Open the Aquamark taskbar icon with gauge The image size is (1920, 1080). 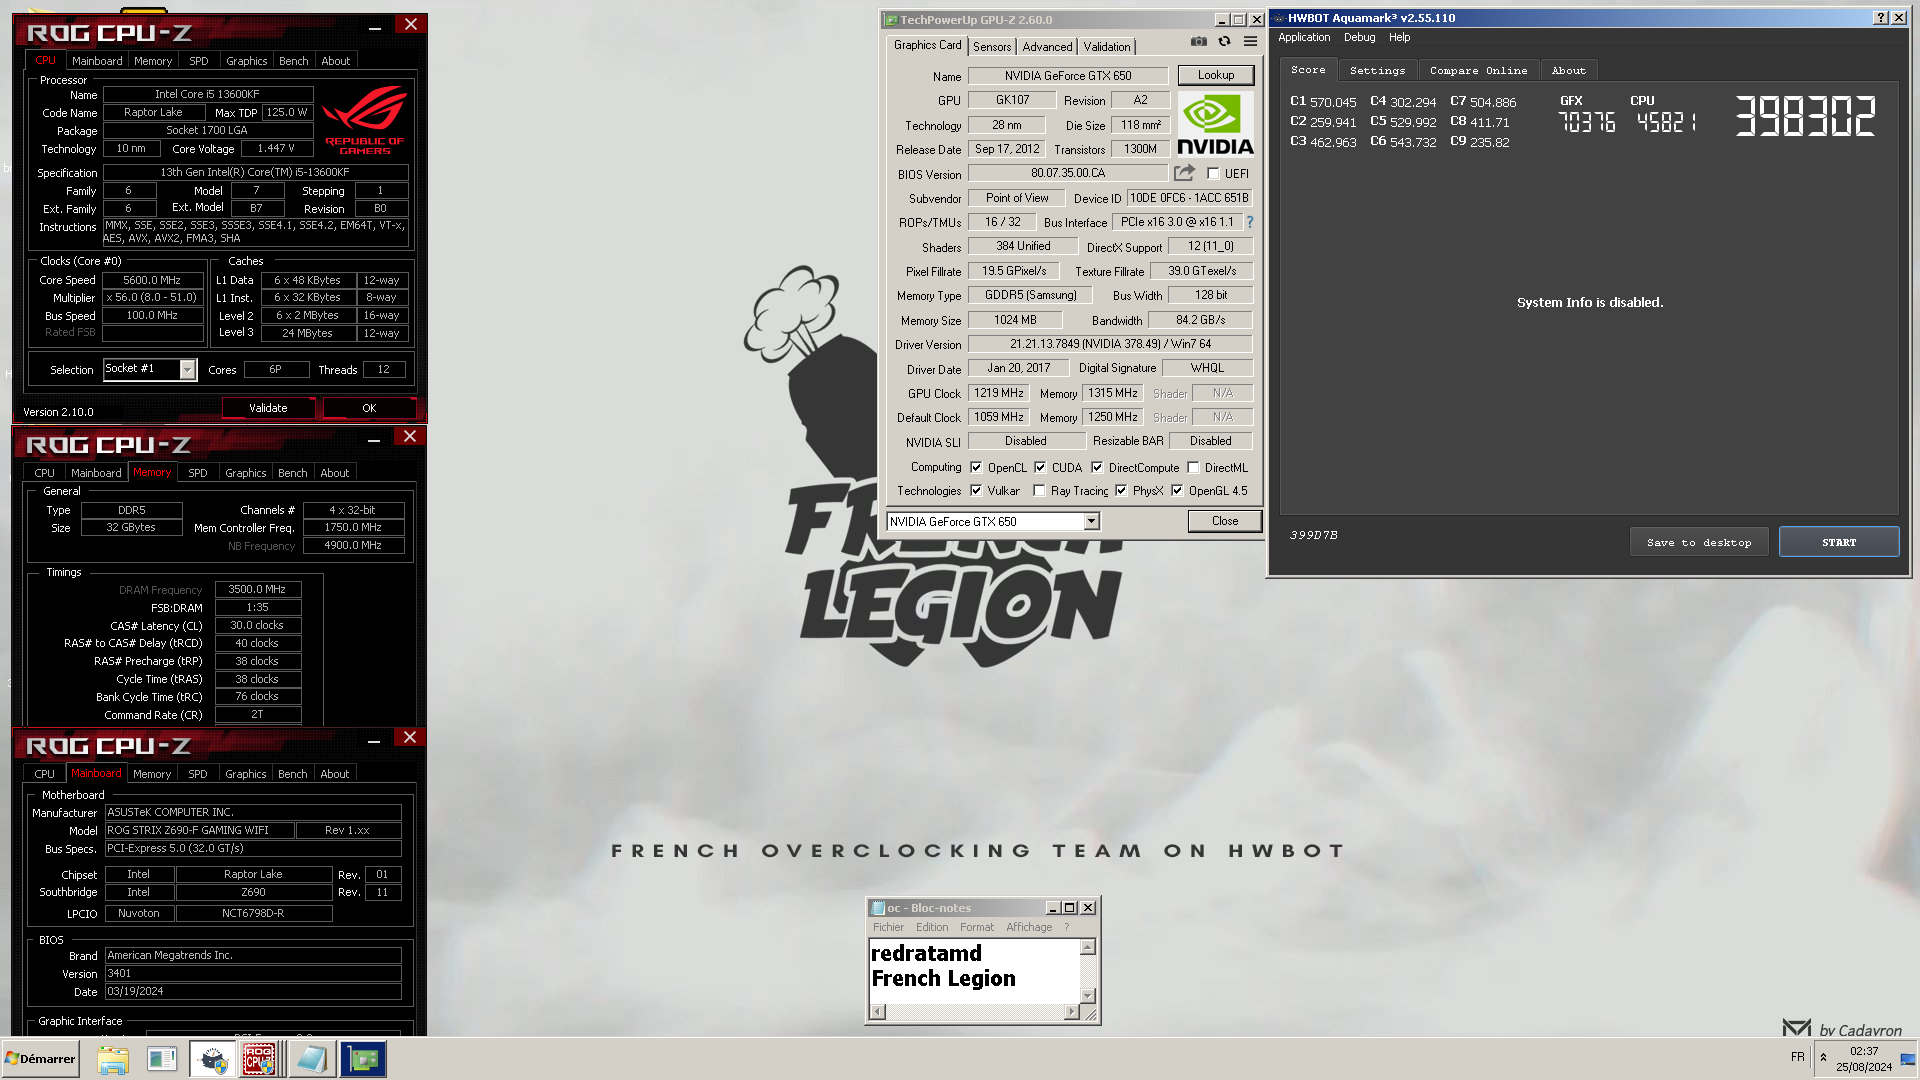point(212,1059)
